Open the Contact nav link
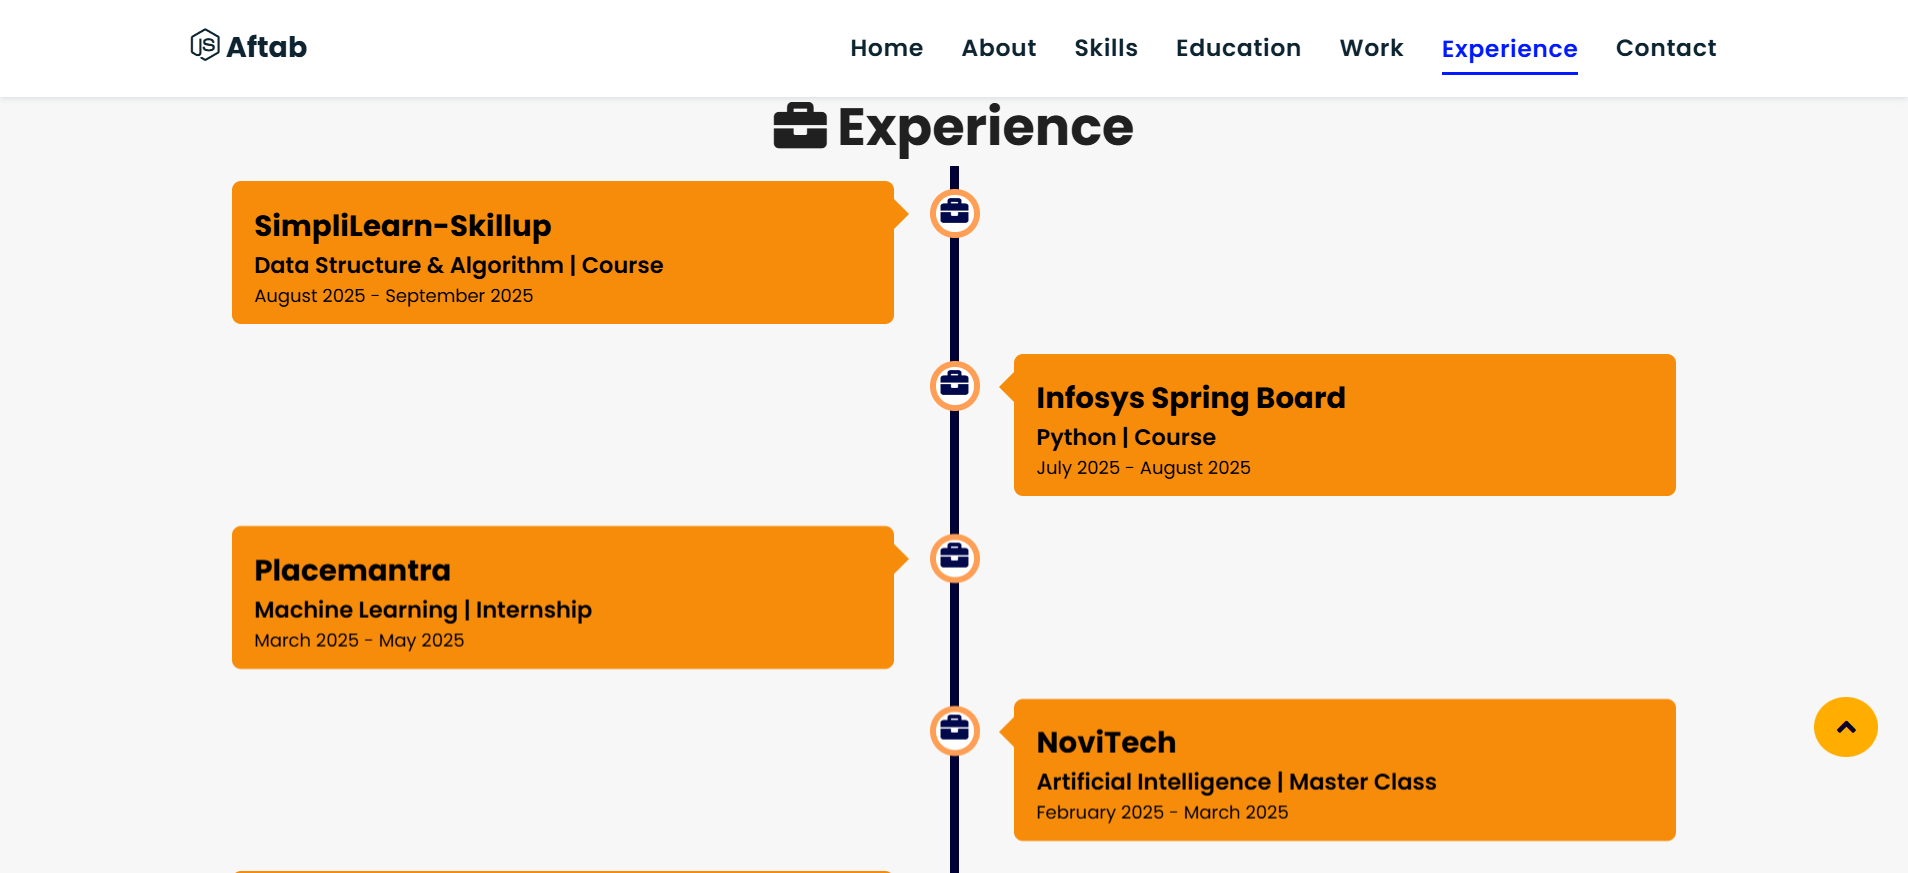The width and height of the screenshot is (1908, 873). click(1665, 48)
